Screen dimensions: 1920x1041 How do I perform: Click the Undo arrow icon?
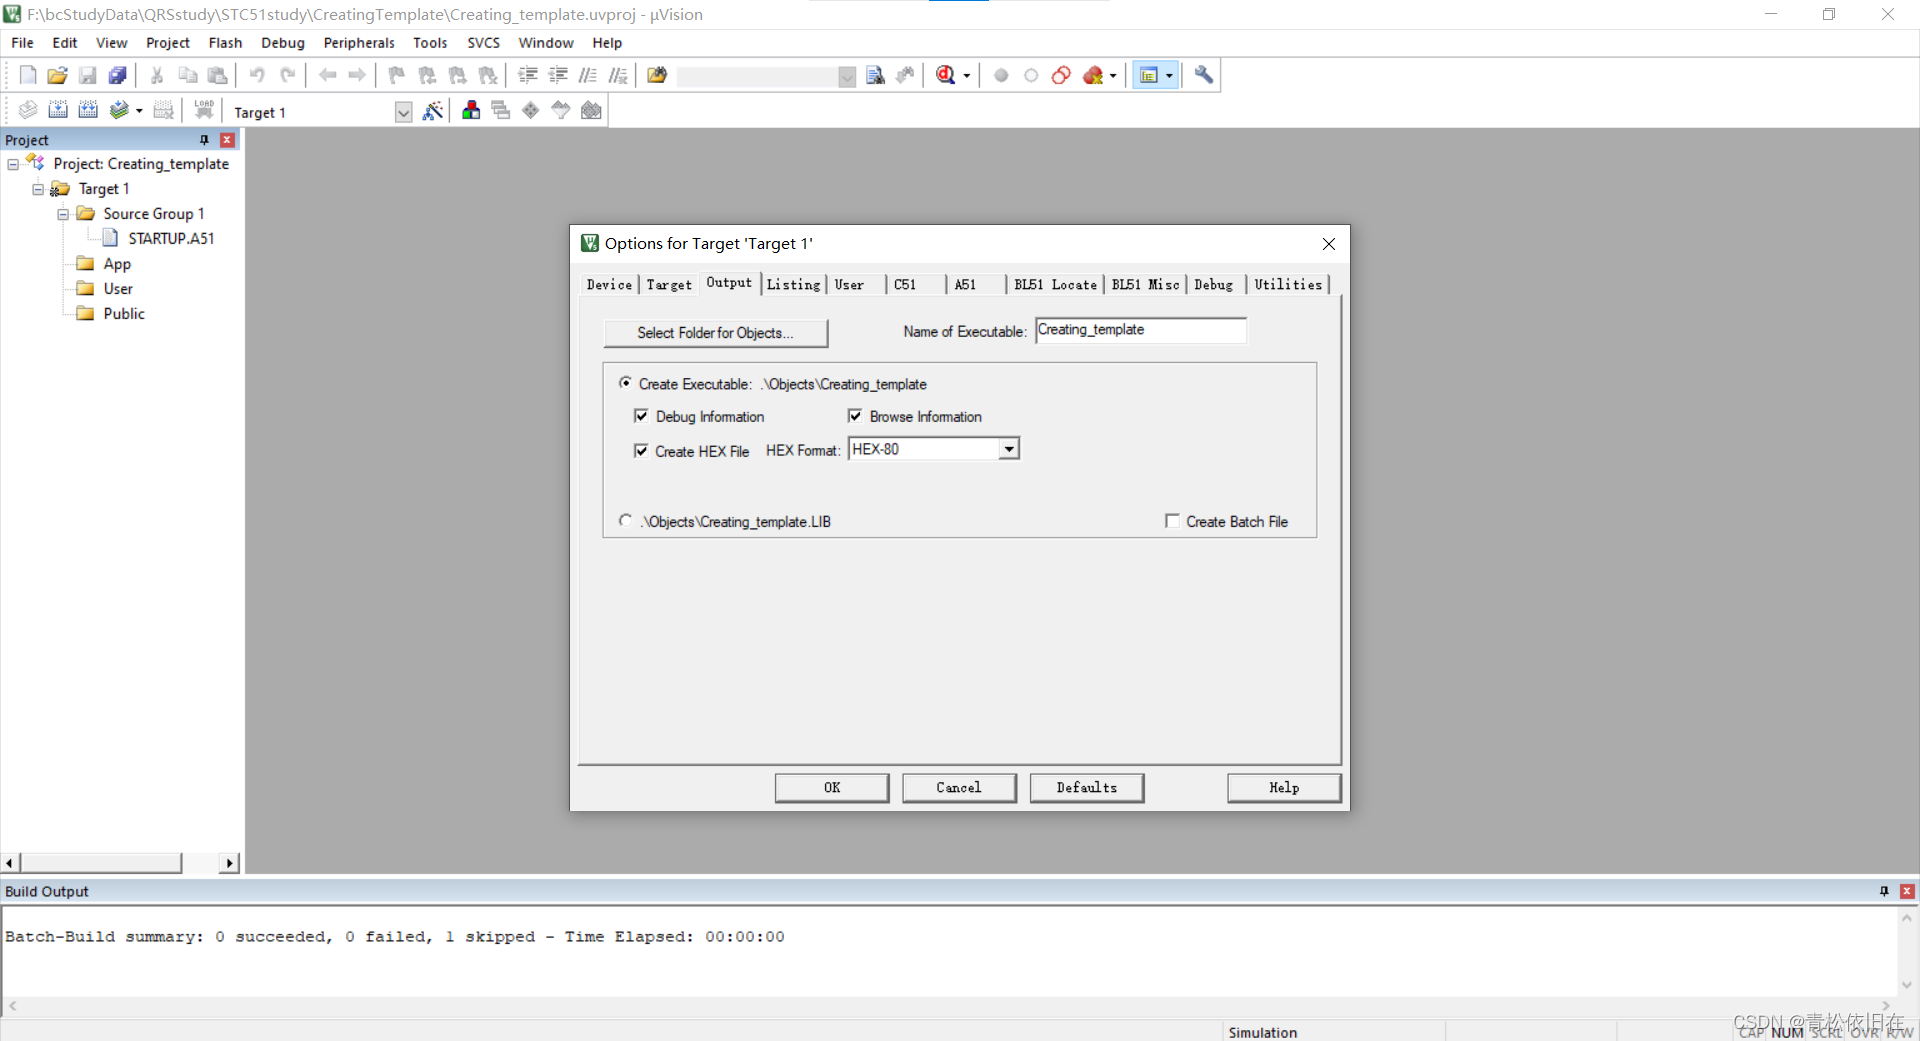point(257,75)
